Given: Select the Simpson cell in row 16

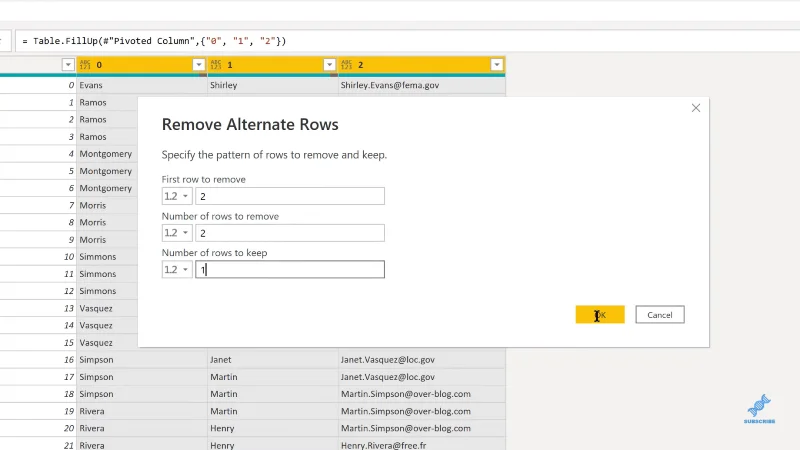Looking at the screenshot, I should 142,360.
